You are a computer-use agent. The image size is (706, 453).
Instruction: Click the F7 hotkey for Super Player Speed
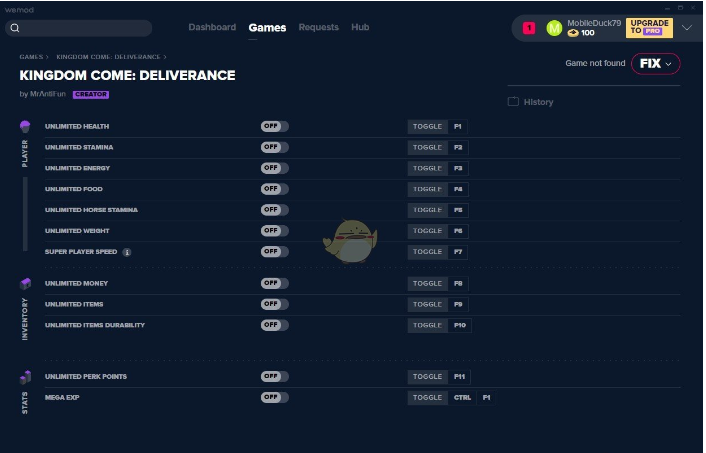click(x=458, y=252)
